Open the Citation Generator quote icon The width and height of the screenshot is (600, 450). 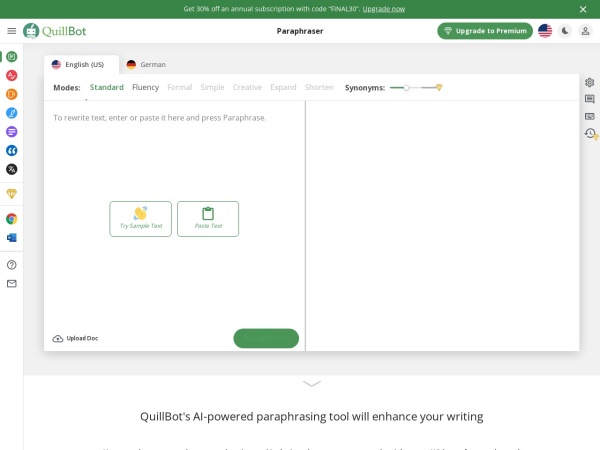[11, 150]
